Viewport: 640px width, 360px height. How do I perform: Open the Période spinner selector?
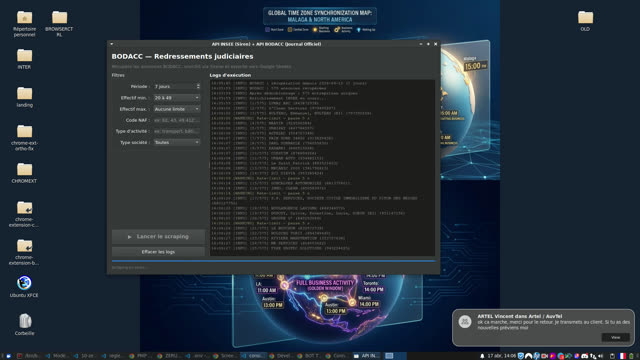[177, 87]
